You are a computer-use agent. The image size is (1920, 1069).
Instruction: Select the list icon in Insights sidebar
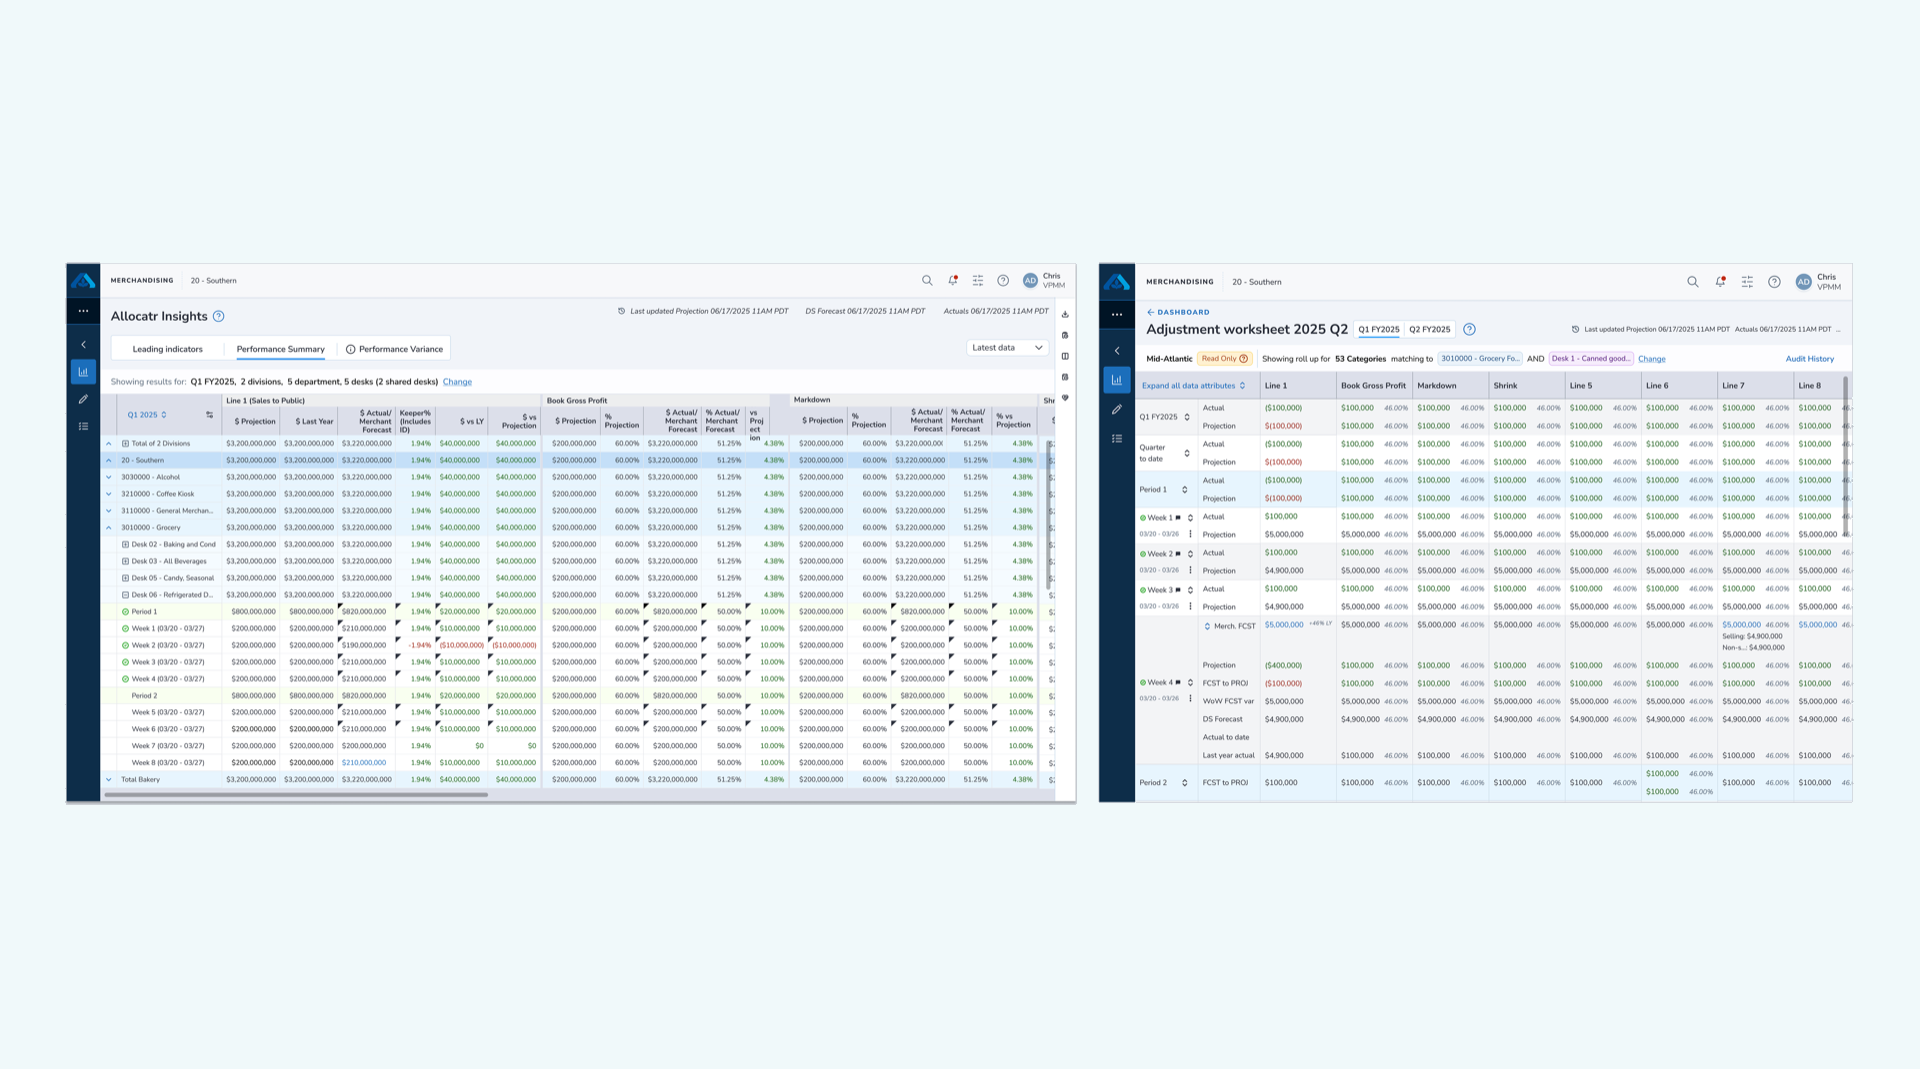[83, 426]
